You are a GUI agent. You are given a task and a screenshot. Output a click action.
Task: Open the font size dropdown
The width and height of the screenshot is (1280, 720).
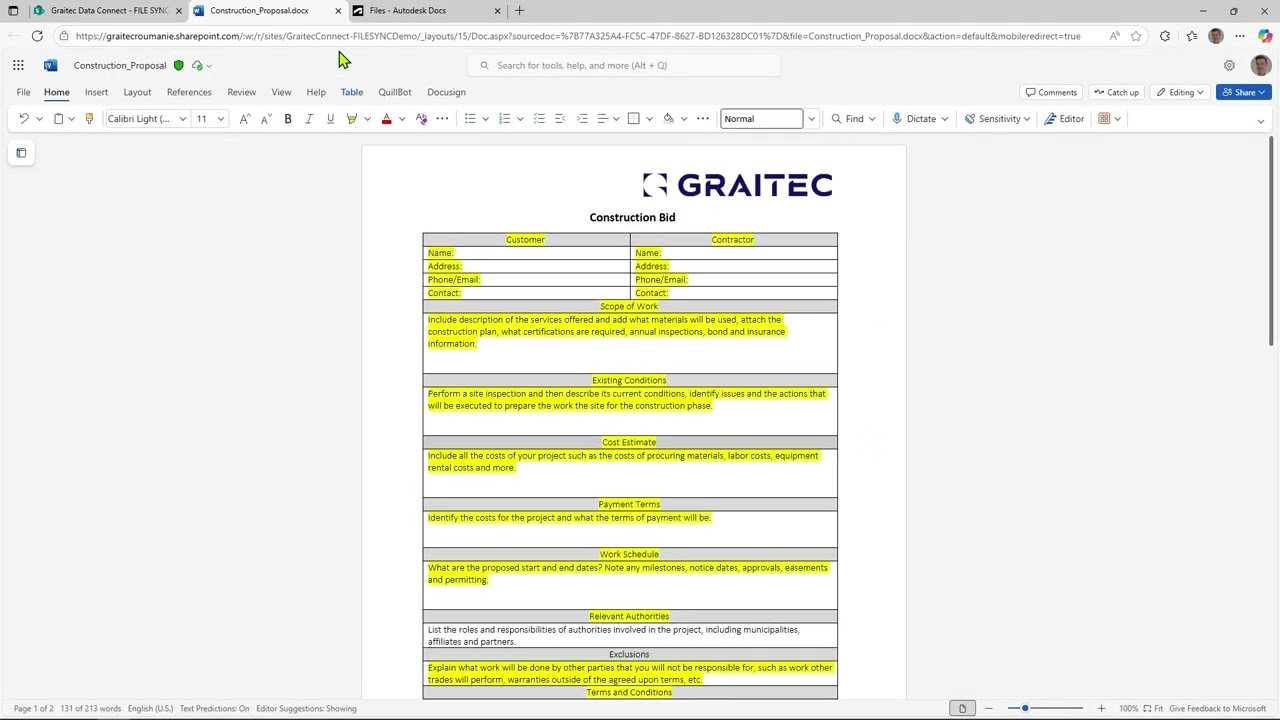[x=221, y=119]
